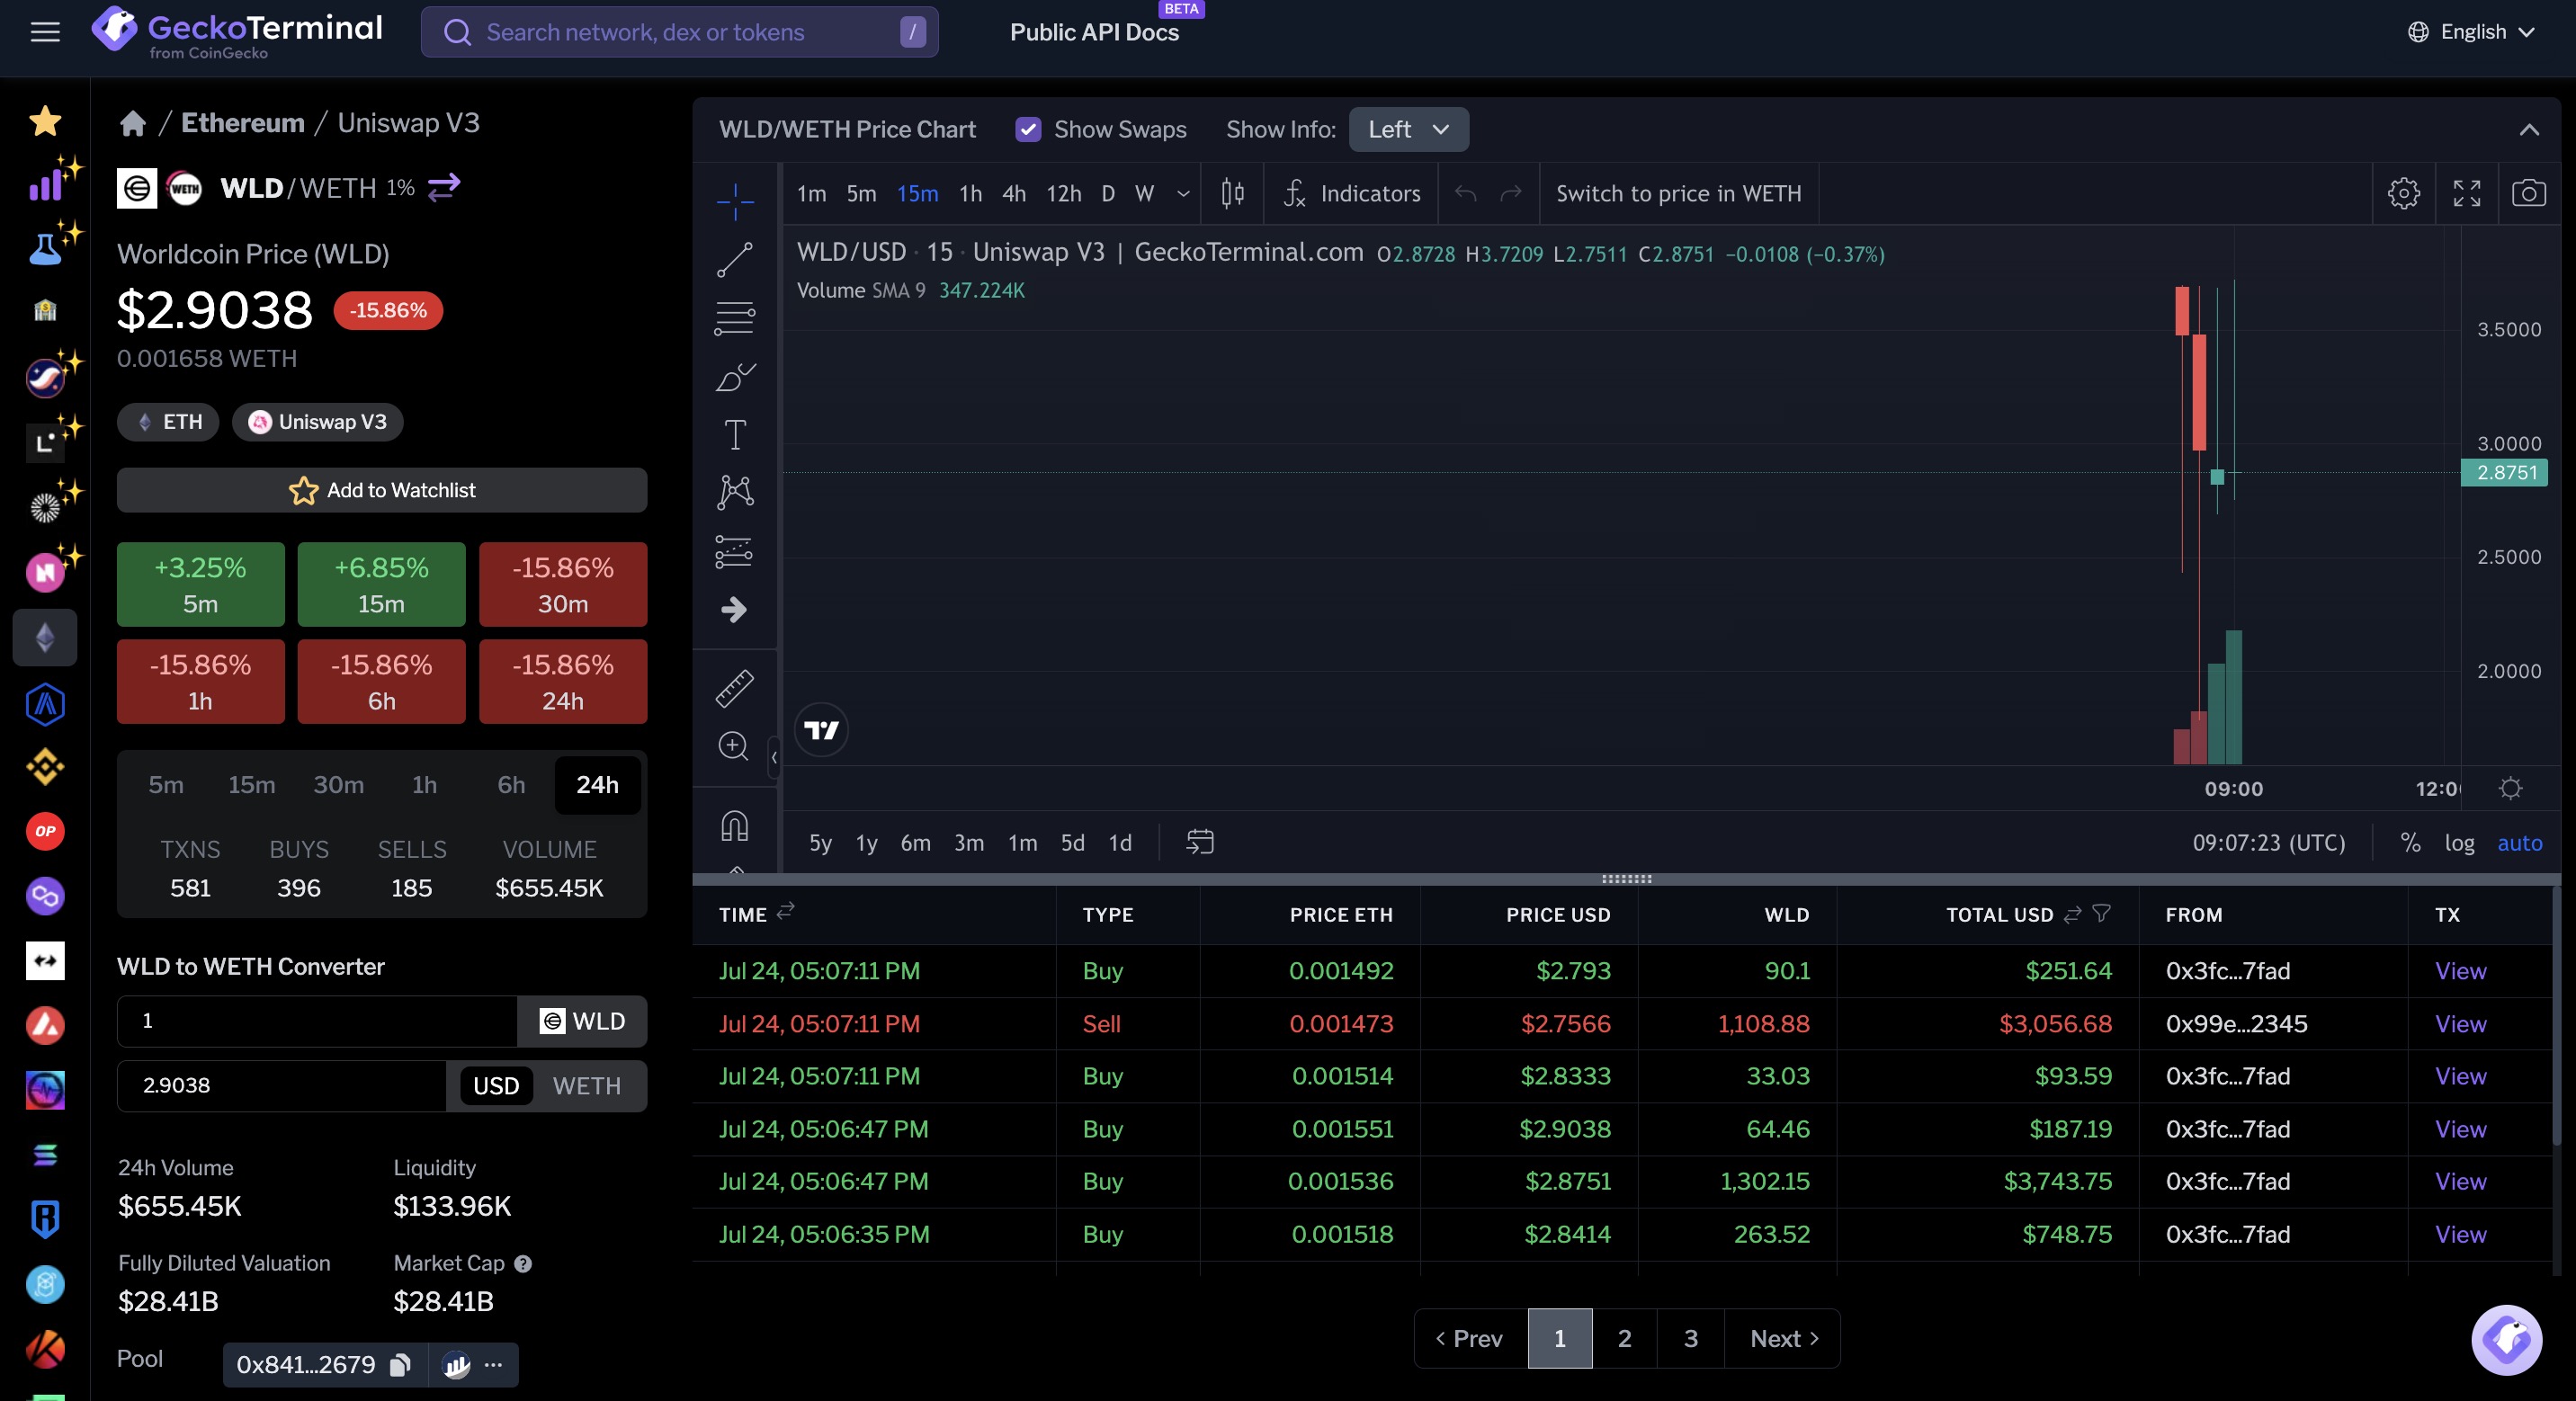2576x1401 pixels.
Task: Uncheck the Show Swaps checkbox
Action: (x=1028, y=129)
